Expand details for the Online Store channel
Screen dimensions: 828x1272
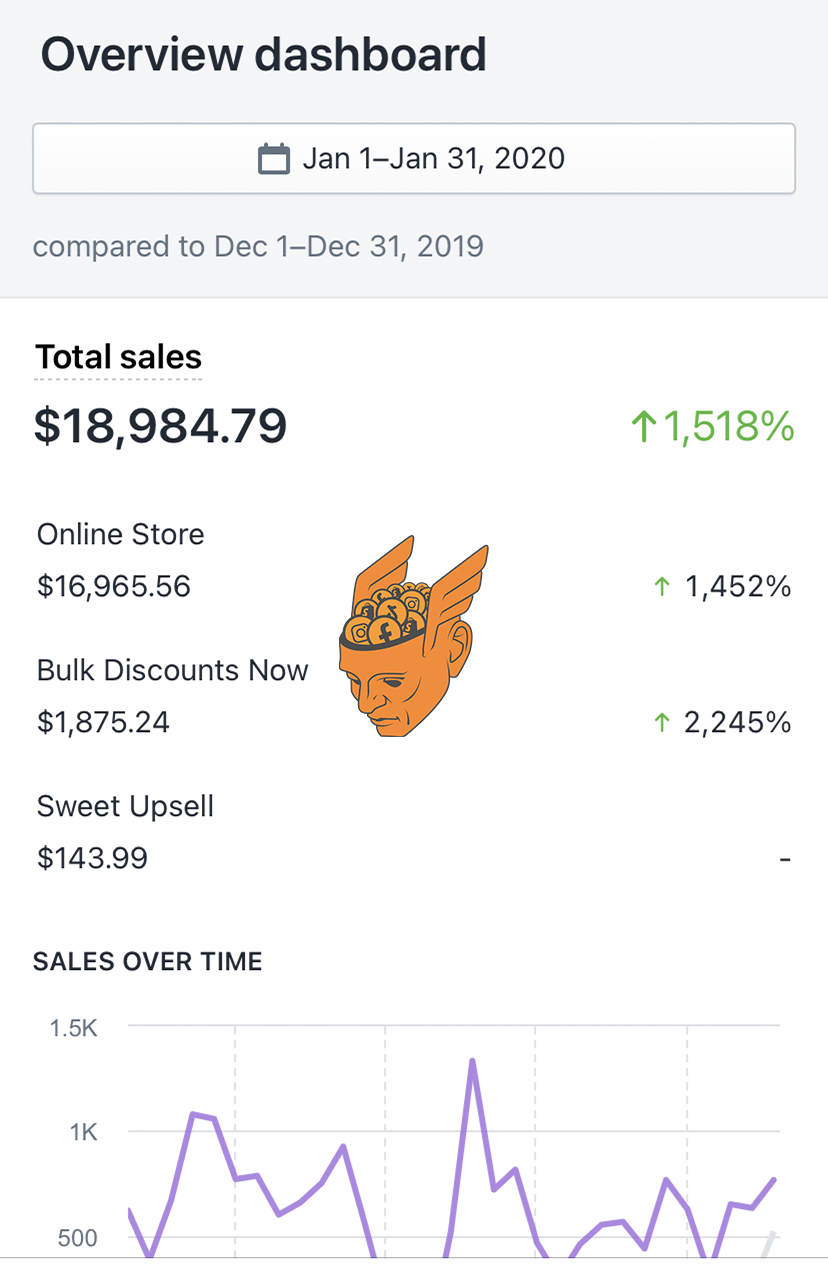(120, 534)
